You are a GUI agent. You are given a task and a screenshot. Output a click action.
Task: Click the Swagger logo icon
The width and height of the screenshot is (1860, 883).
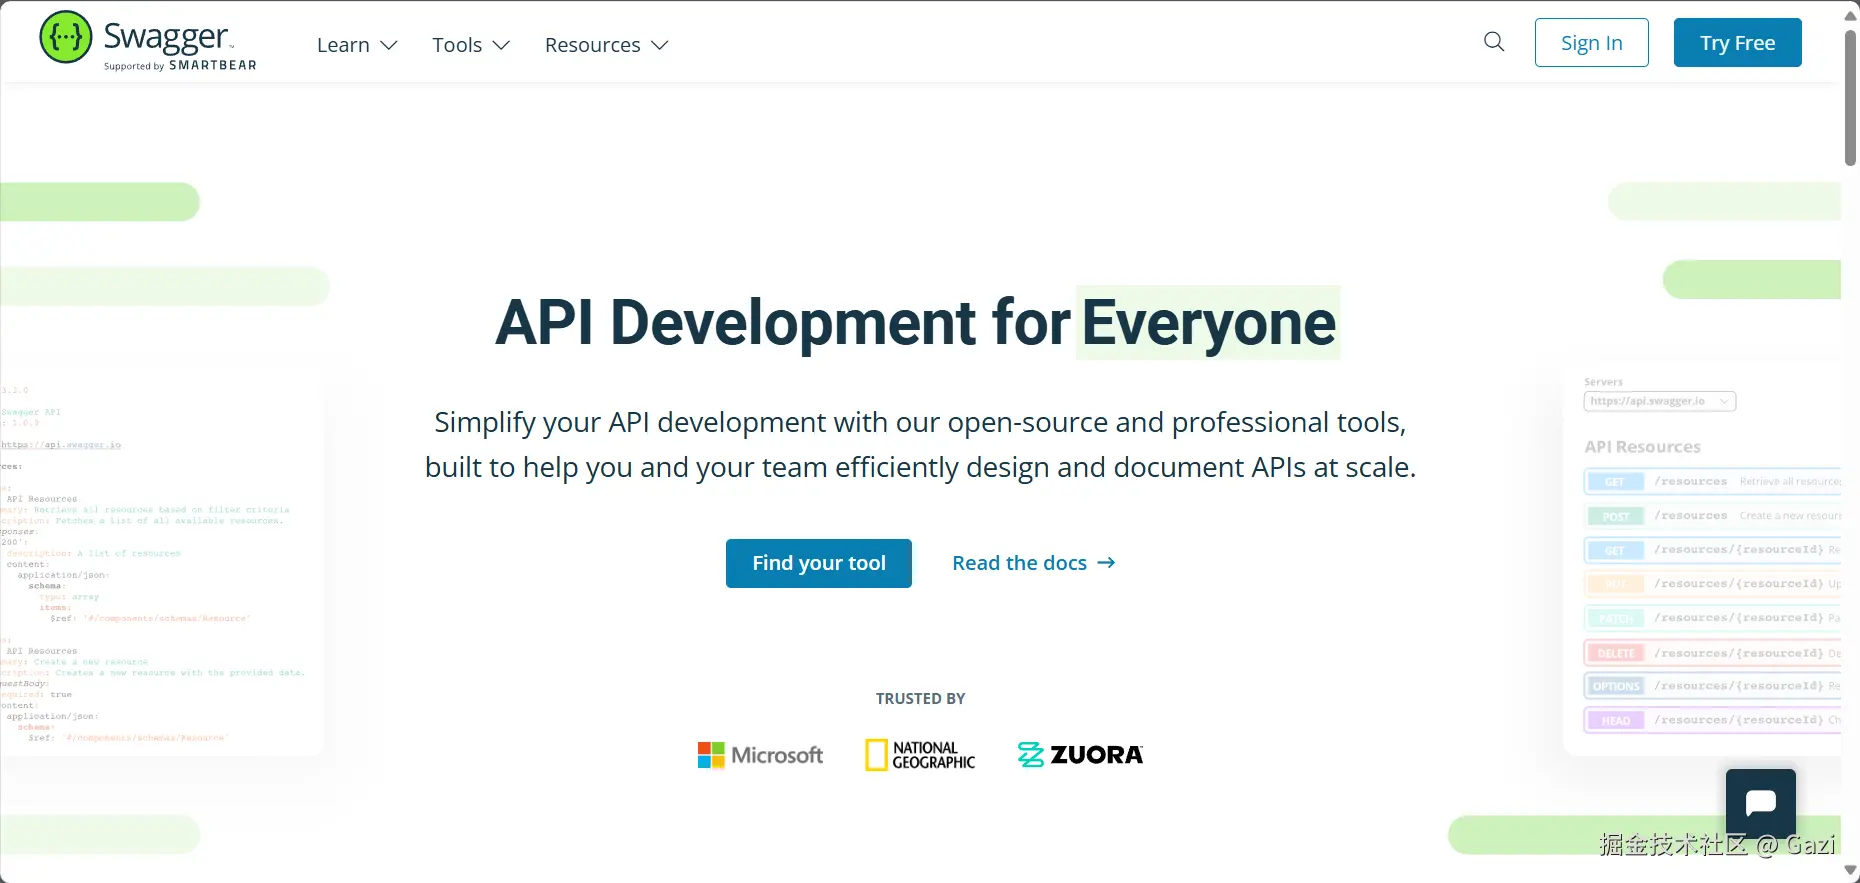point(66,37)
